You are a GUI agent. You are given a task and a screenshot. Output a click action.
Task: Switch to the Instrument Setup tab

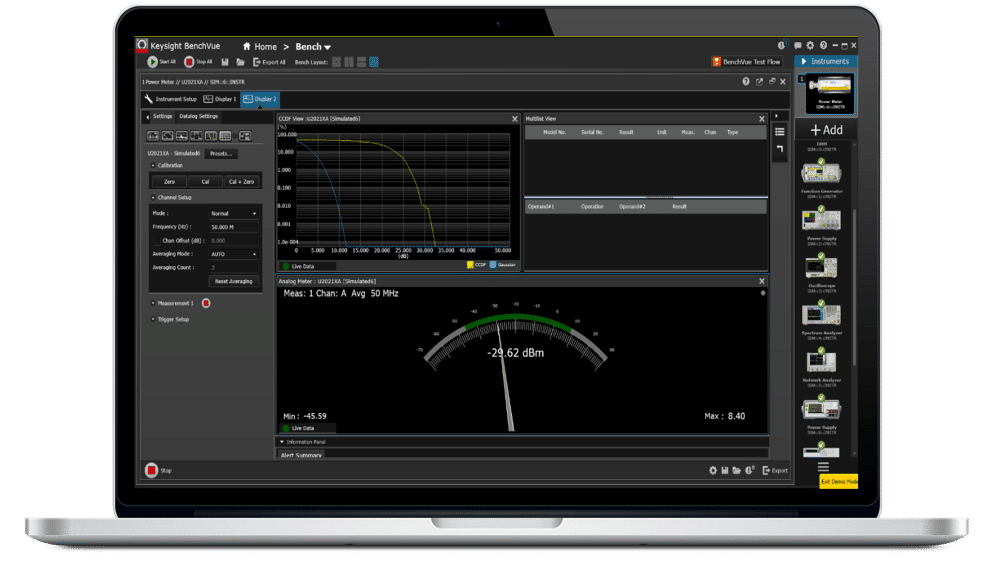point(170,99)
